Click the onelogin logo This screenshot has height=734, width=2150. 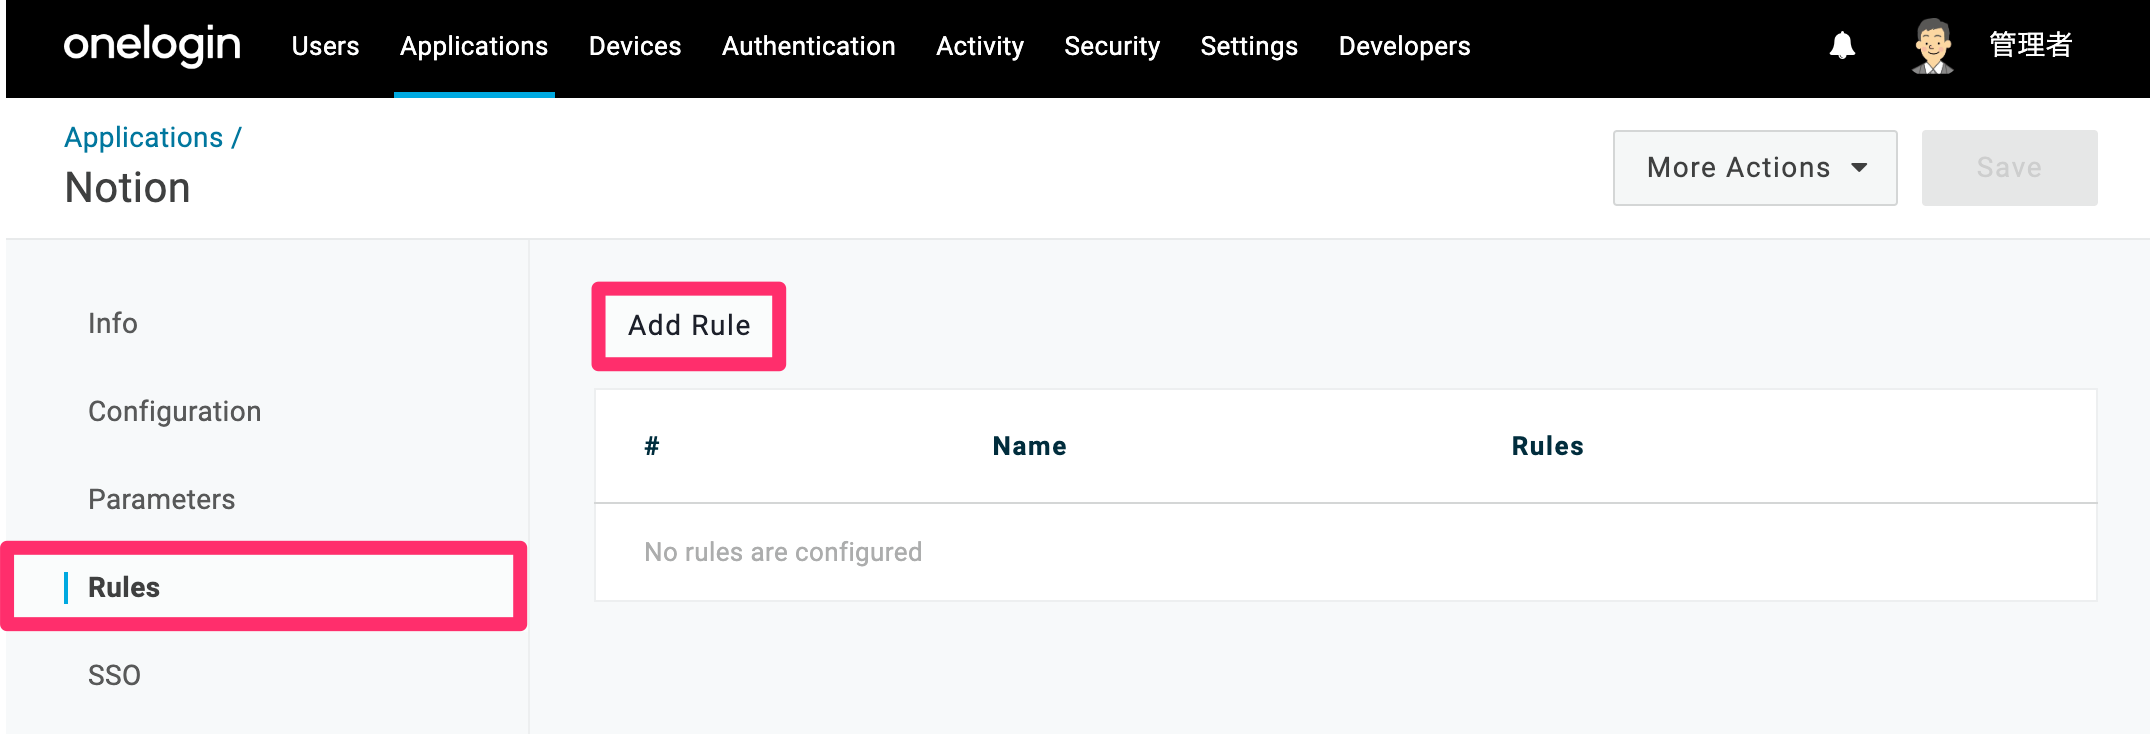(152, 46)
